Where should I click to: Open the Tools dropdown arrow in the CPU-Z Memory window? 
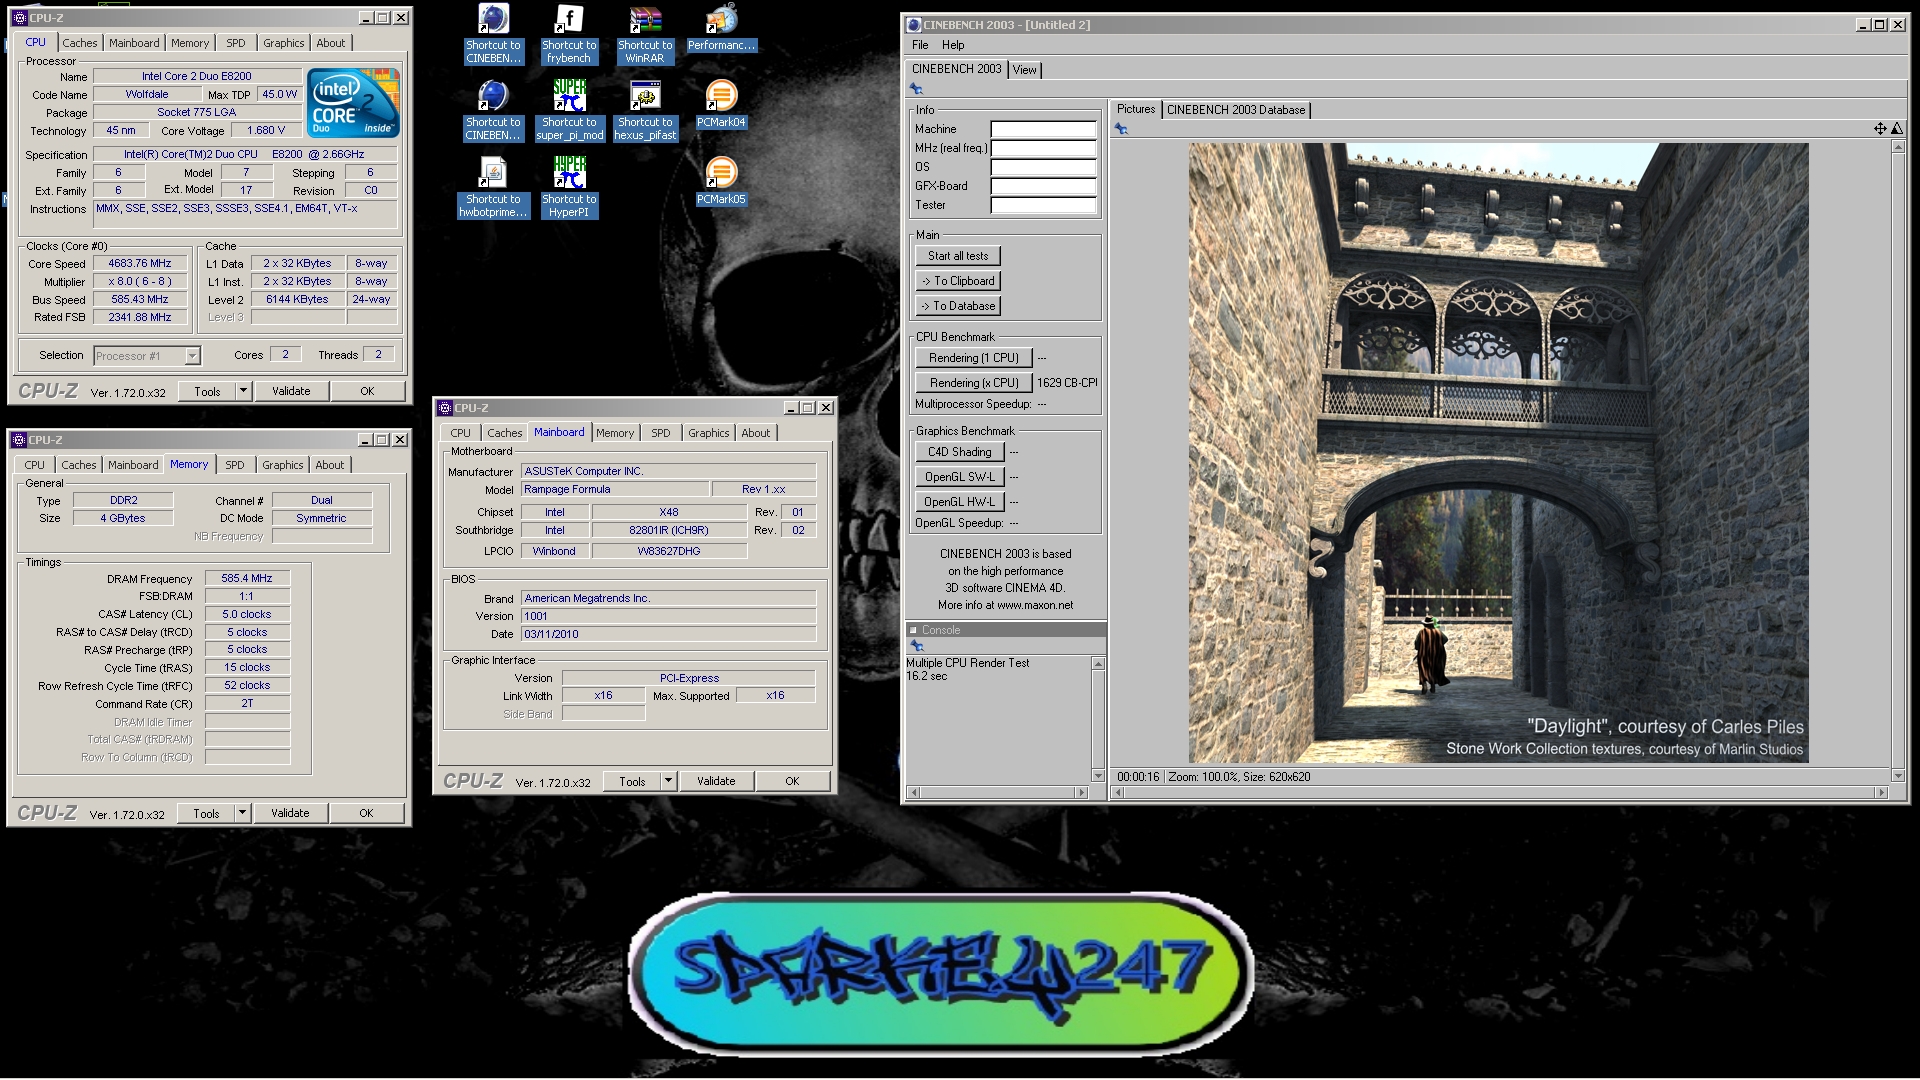click(x=242, y=813)
